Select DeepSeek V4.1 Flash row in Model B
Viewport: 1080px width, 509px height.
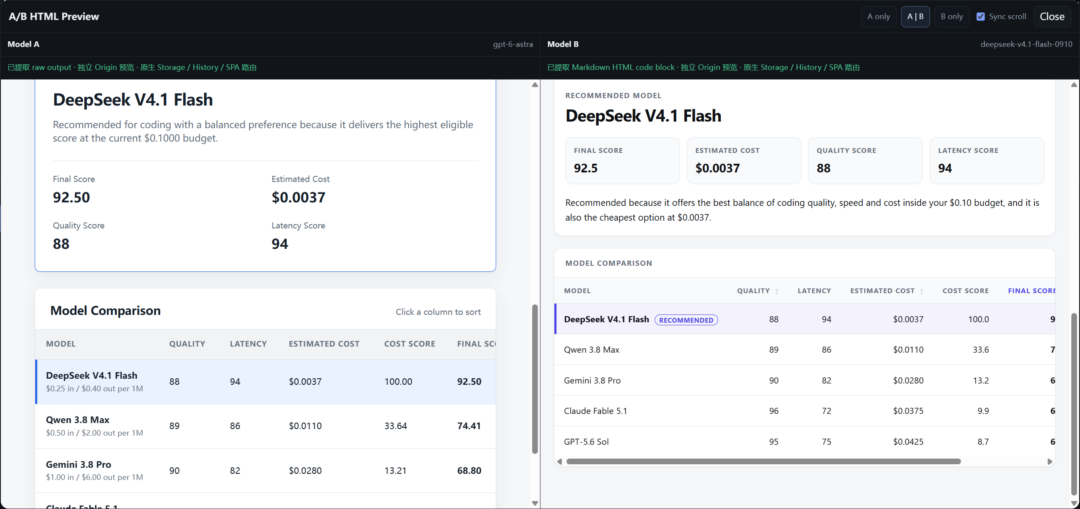pyautogui.click(x=804, y=320)
